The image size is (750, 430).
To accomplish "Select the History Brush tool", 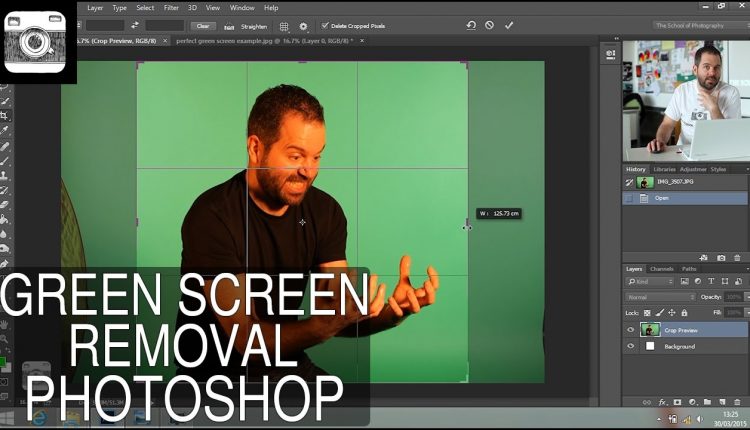I will tap(4, 190).
